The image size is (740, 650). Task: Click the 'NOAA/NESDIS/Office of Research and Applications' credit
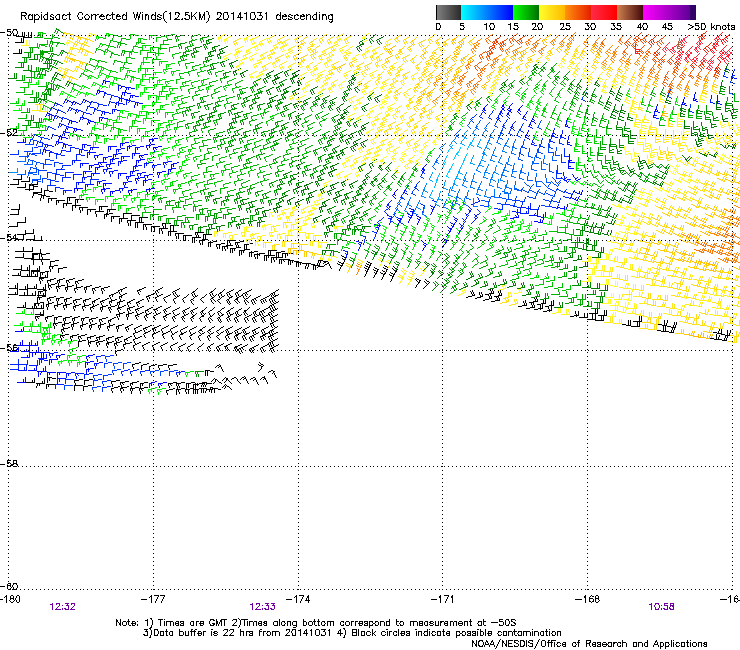click(x=589, y=644)
